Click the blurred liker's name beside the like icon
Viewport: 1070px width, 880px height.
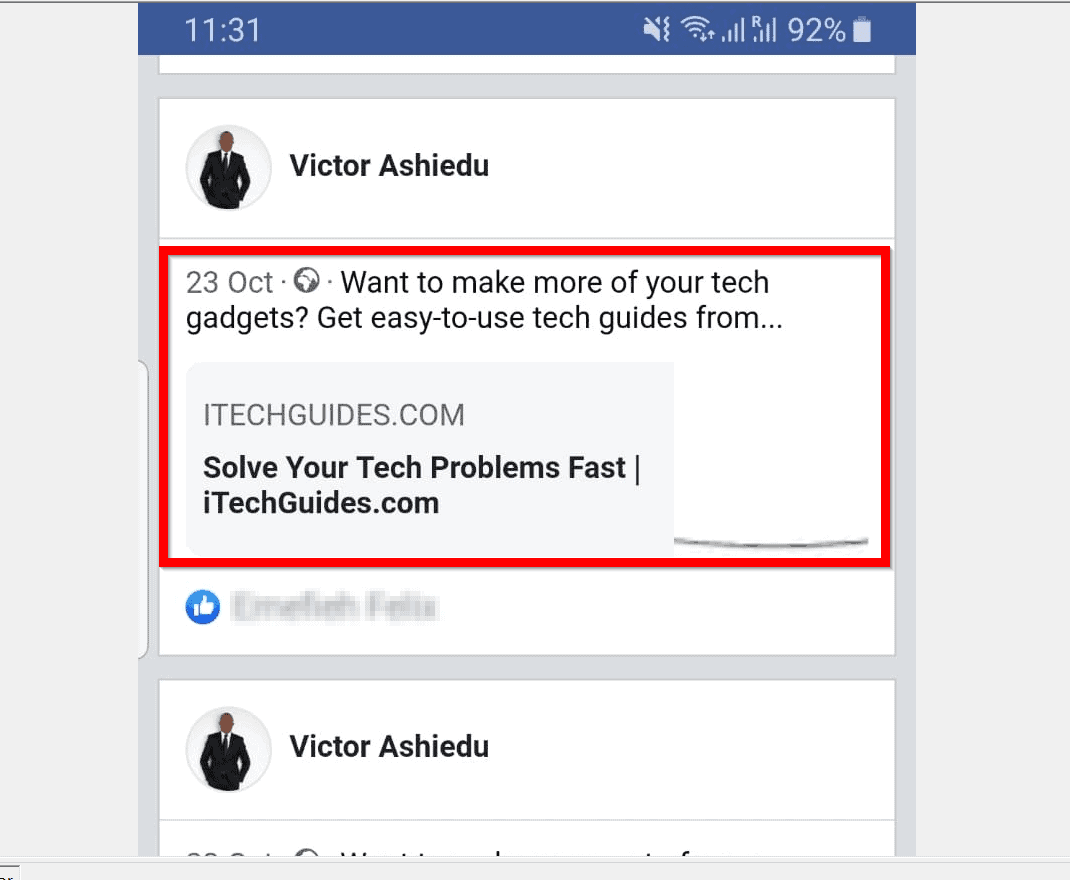coord(335,607)
